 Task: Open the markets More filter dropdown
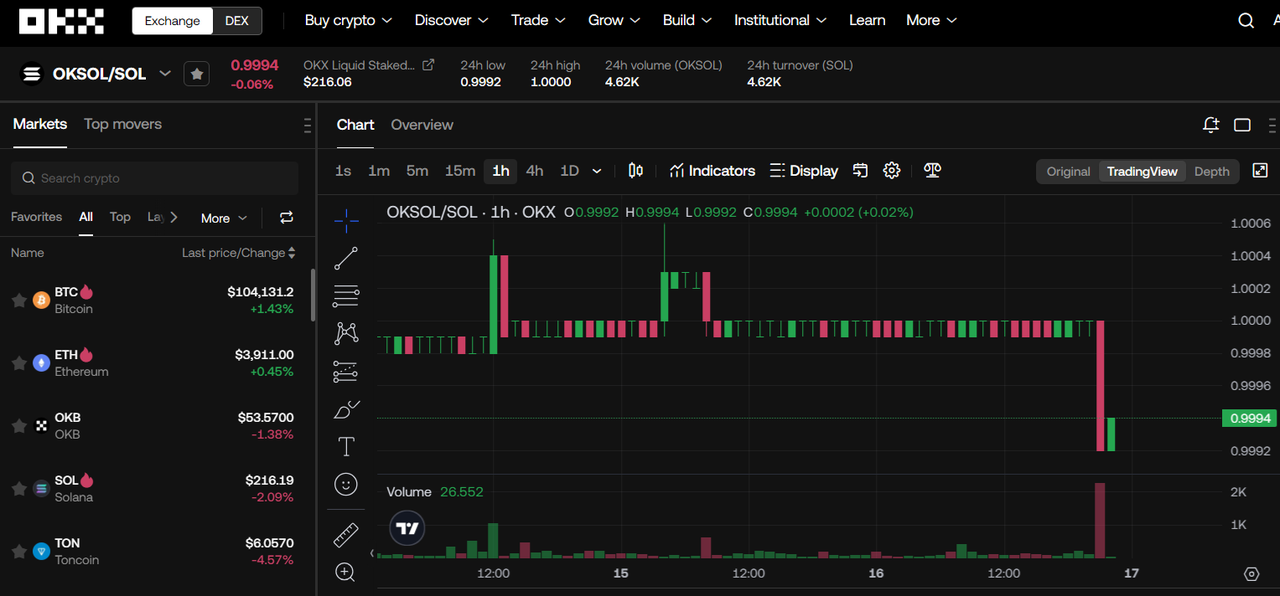pyautogui.click(x=224, y=218)
